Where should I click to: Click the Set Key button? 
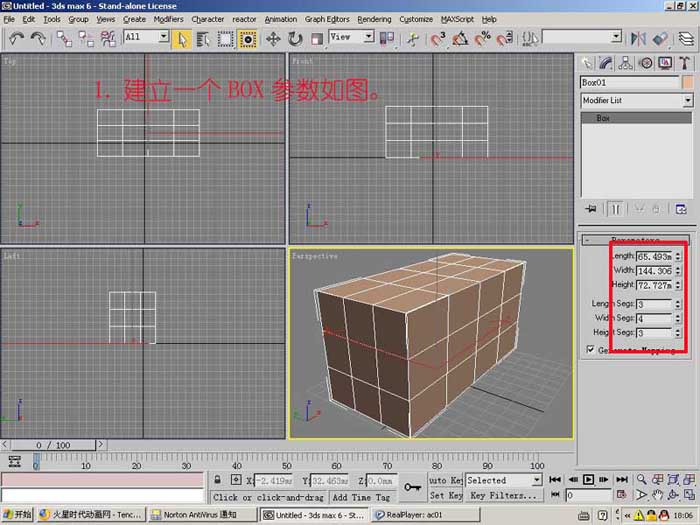pyautogui.click(x=446, y=496)
